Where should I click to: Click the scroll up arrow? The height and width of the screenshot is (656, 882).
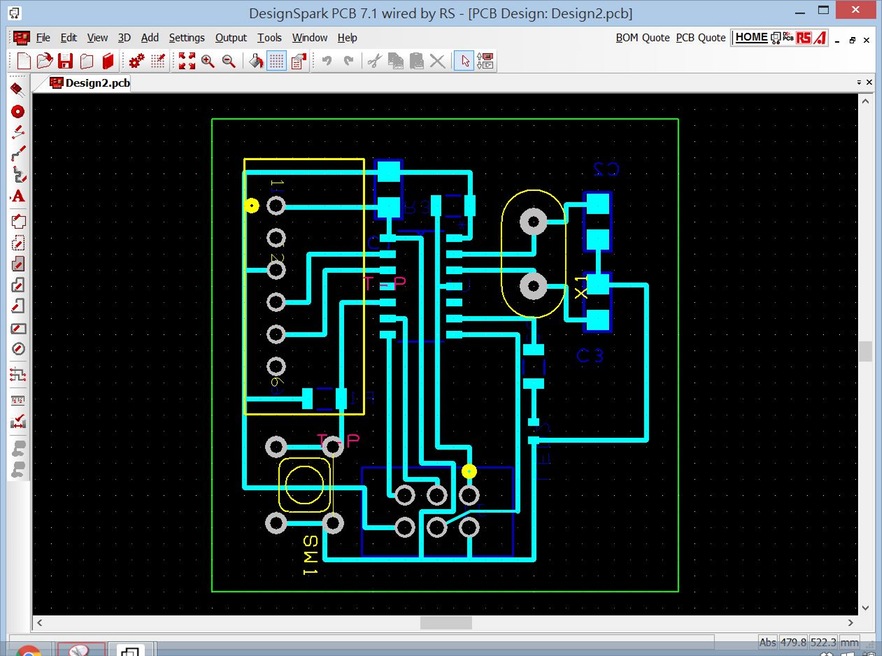[x=865, y=101]
